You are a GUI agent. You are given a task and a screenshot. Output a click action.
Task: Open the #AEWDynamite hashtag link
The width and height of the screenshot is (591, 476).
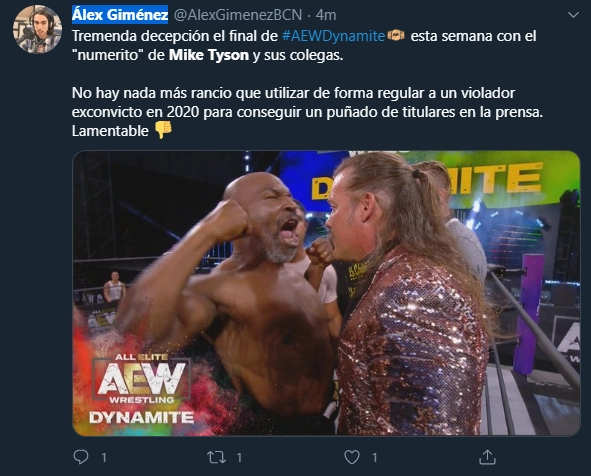coord(333,36)
